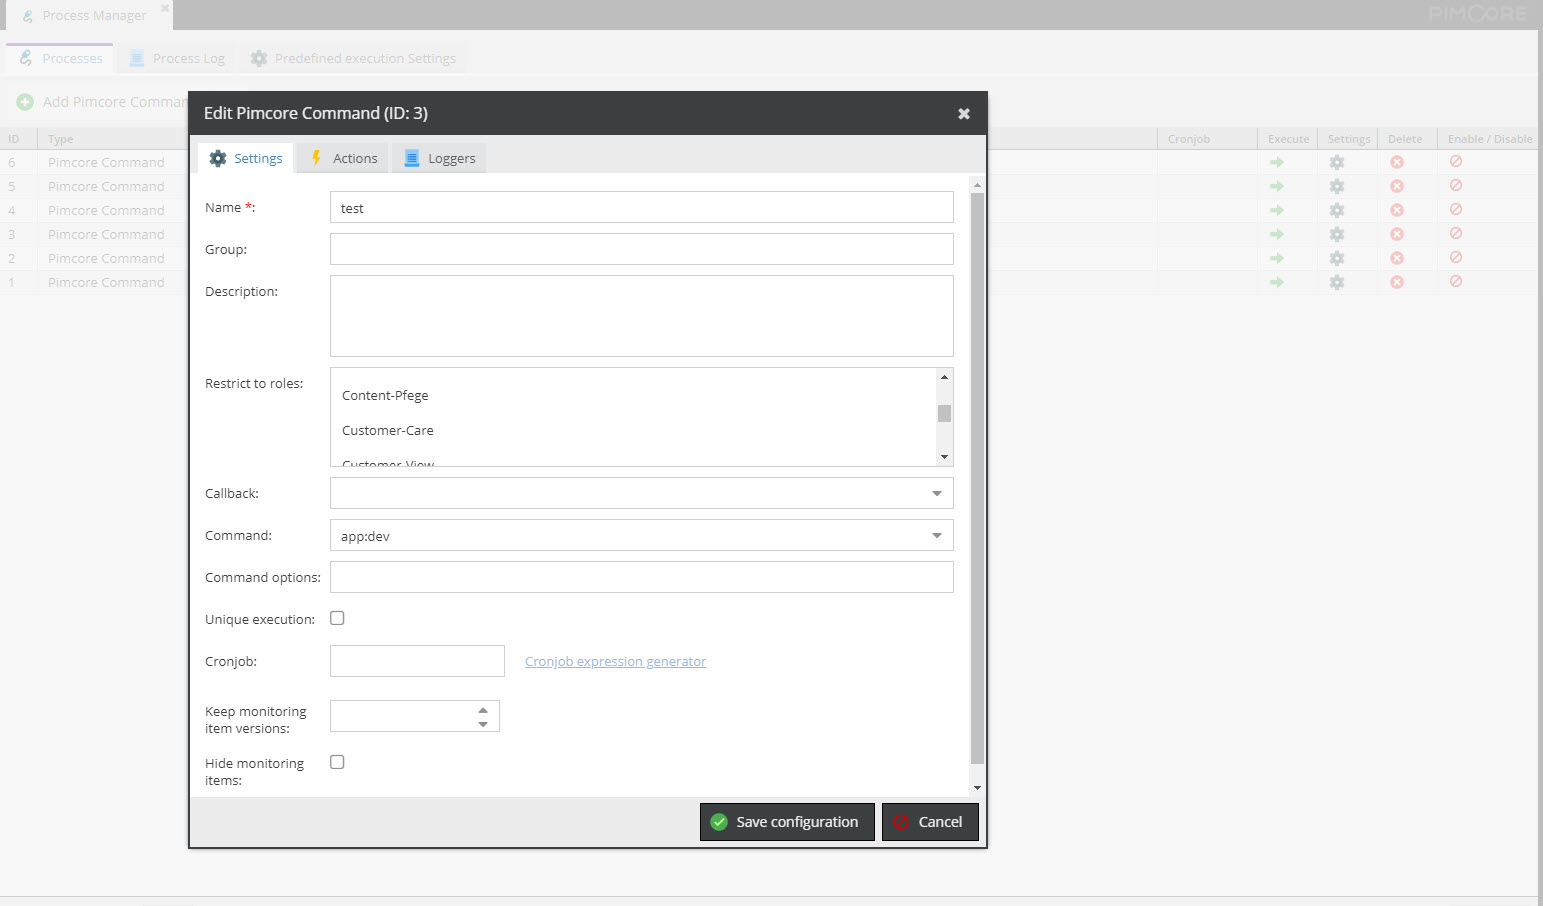Execute process row 1 with green arrow
Screen dimensions: 1543x906
(1277, 282)
